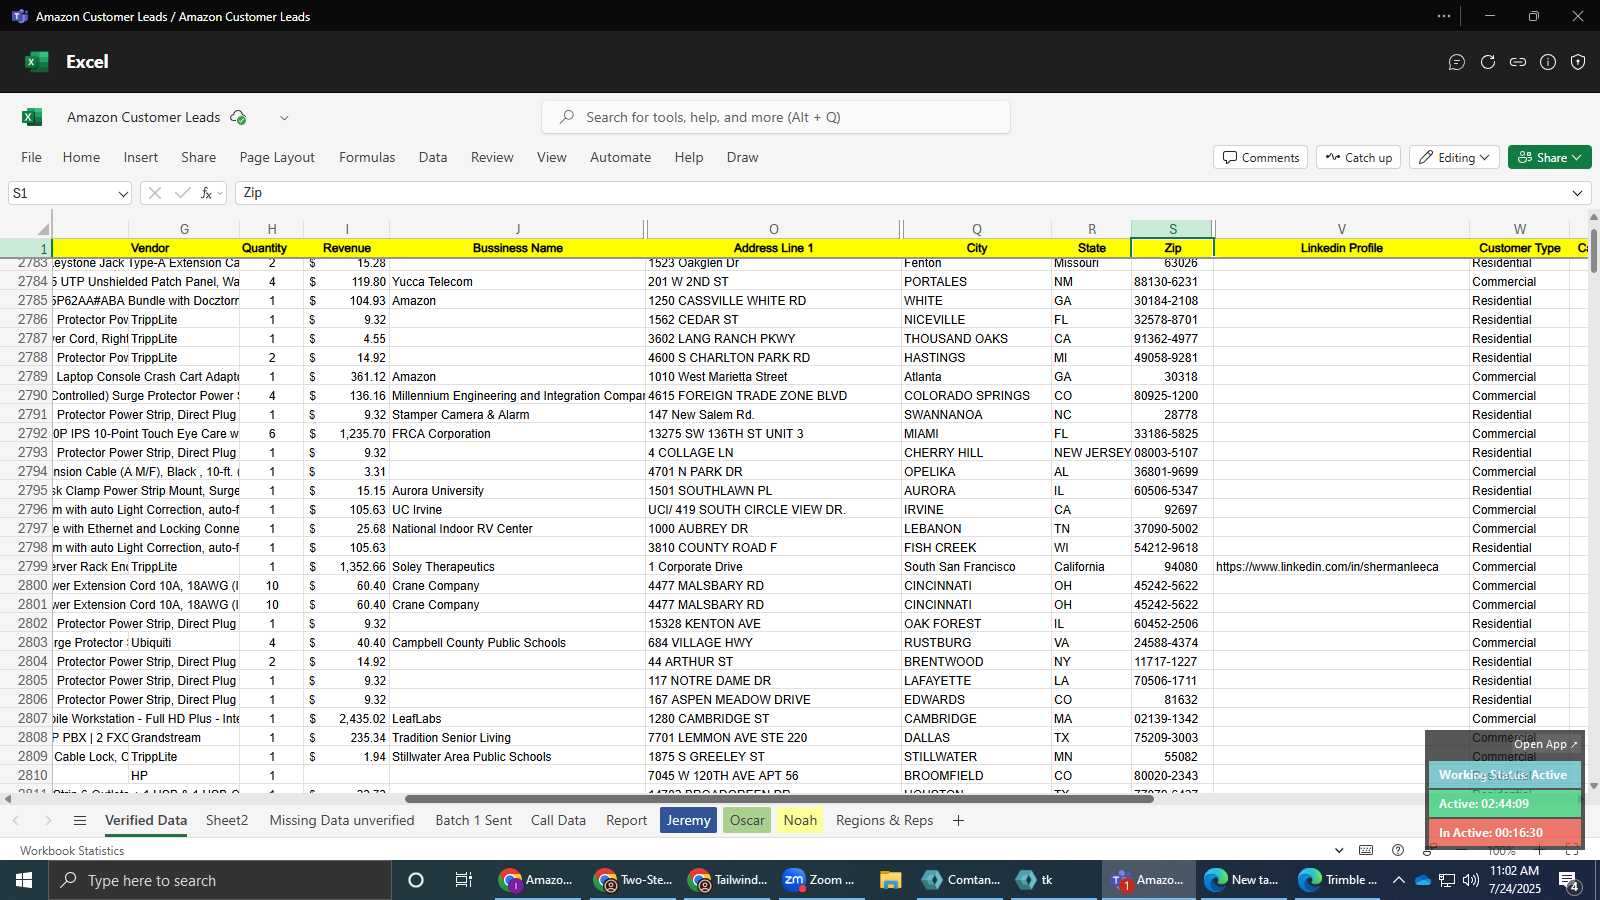Open Windows Start menu
This screenshot has height=900, width=1600.
click(24, 880)
